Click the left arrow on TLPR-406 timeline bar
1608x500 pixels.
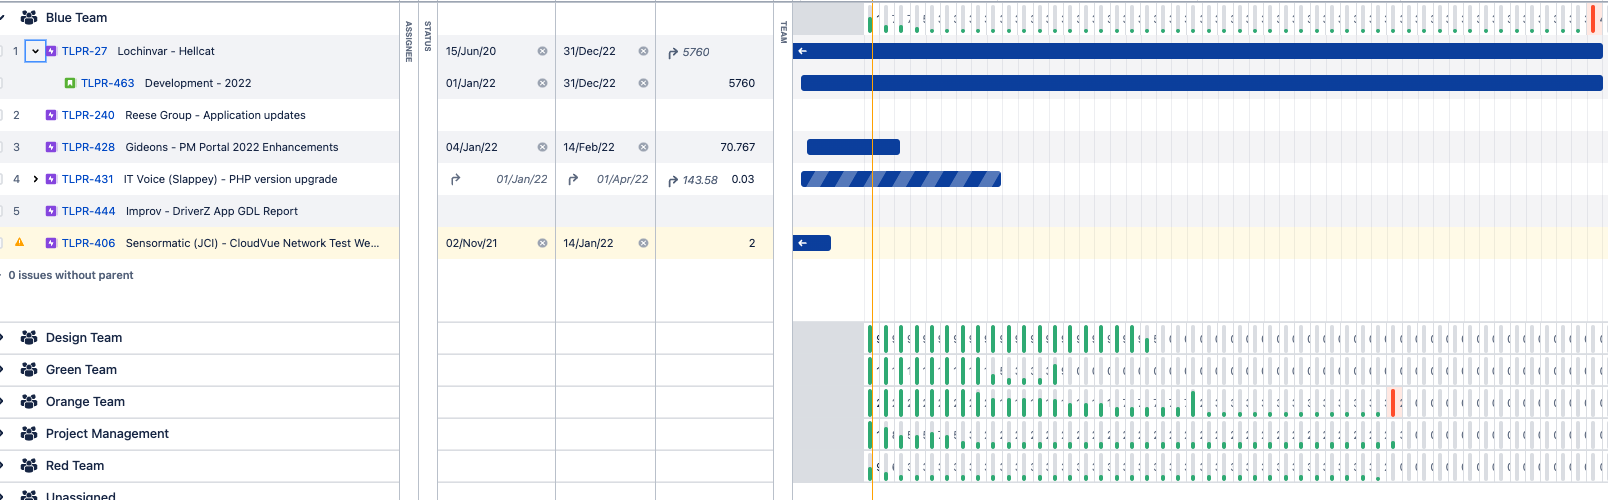802,243
